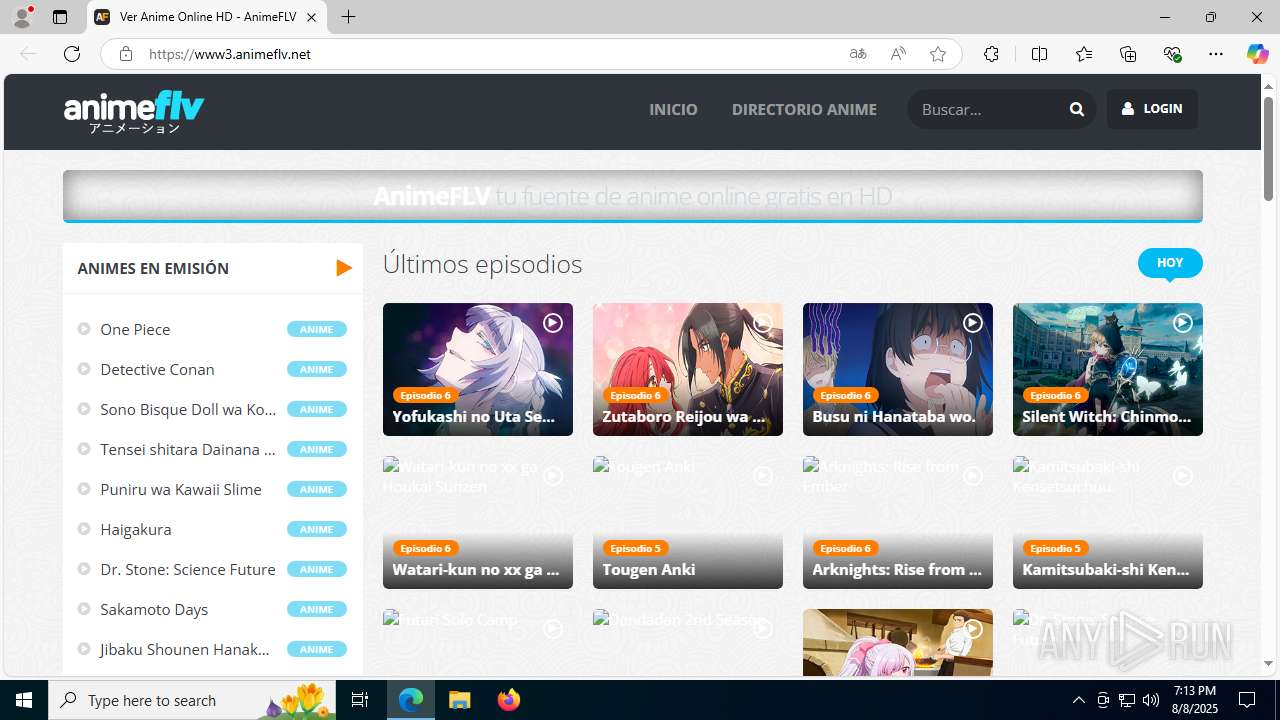
Task: Add page to favorites with star icon
Action: pyautogui.click(x=938, y=54)
